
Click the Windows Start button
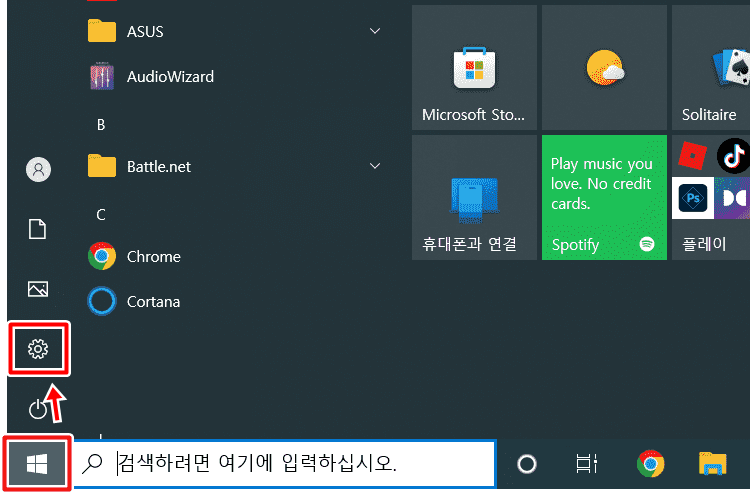coord(37,464)
